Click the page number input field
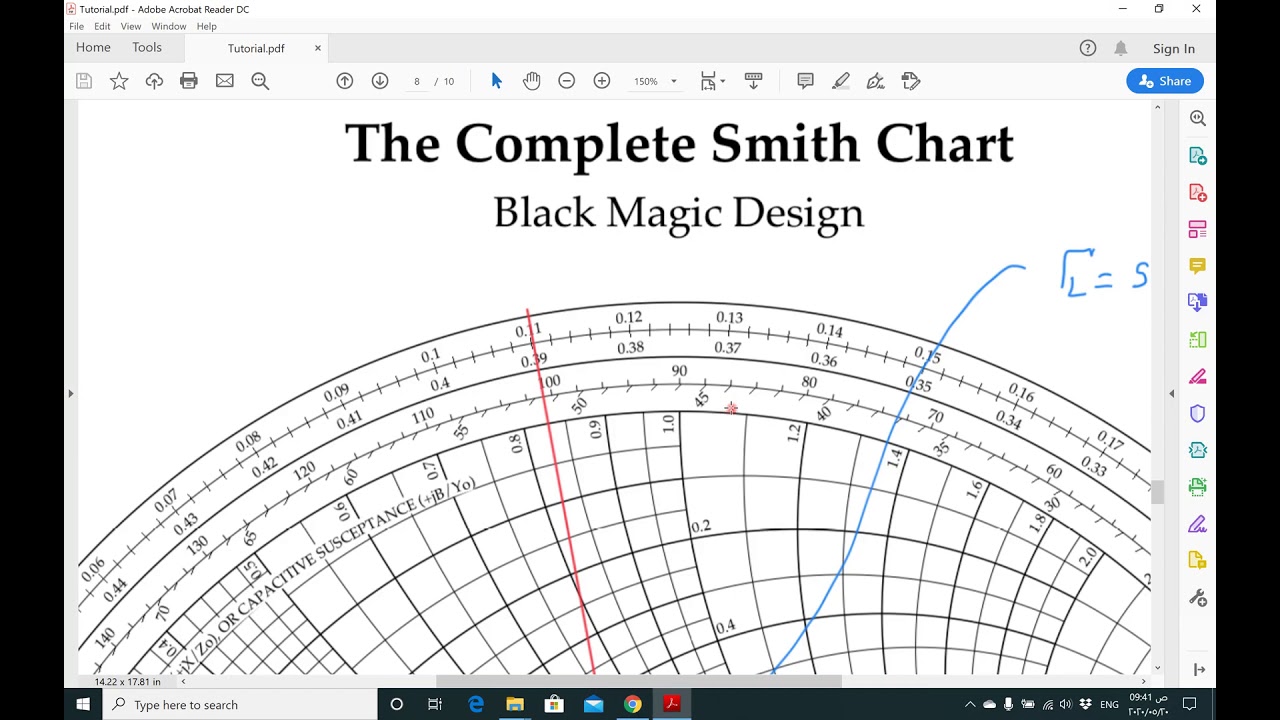The width and height of the screenshot is (1280, 720). [x=416, y=81]
